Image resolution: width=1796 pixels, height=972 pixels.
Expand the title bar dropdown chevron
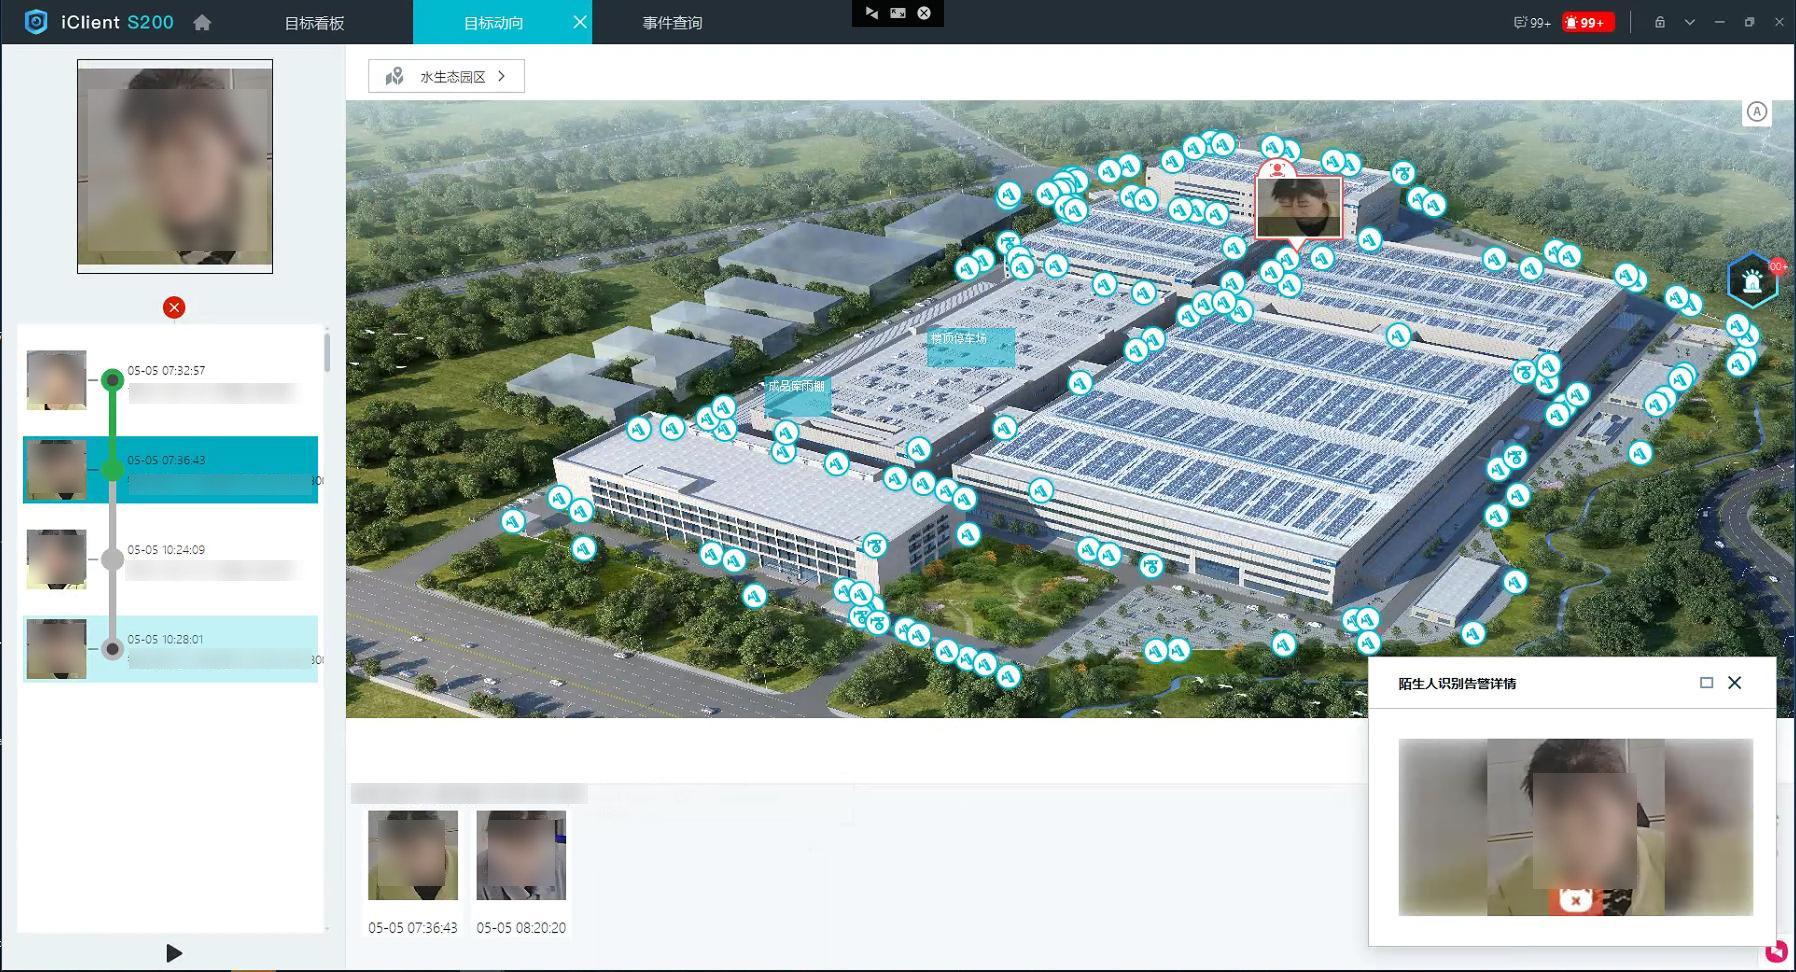click(x=1690, y=22)
